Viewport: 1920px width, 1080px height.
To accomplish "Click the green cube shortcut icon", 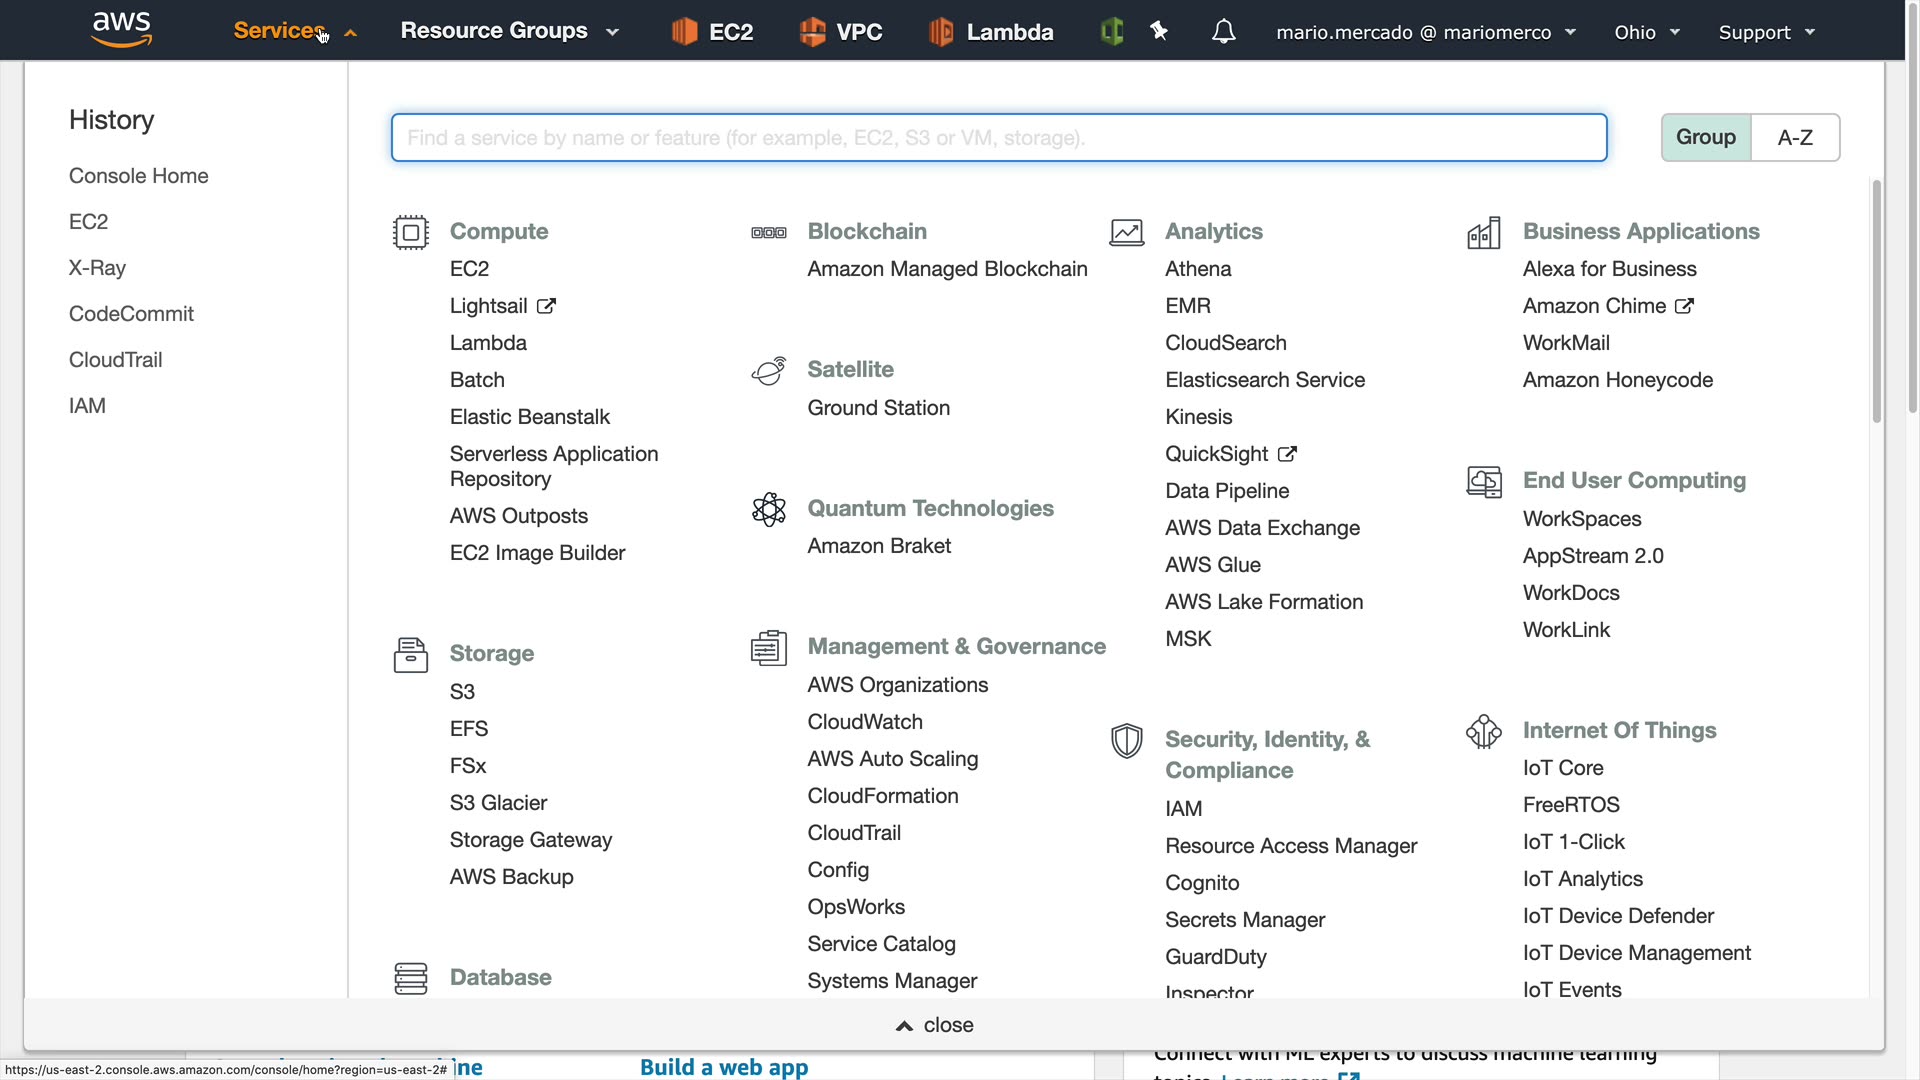I will tap(1112, 32).
